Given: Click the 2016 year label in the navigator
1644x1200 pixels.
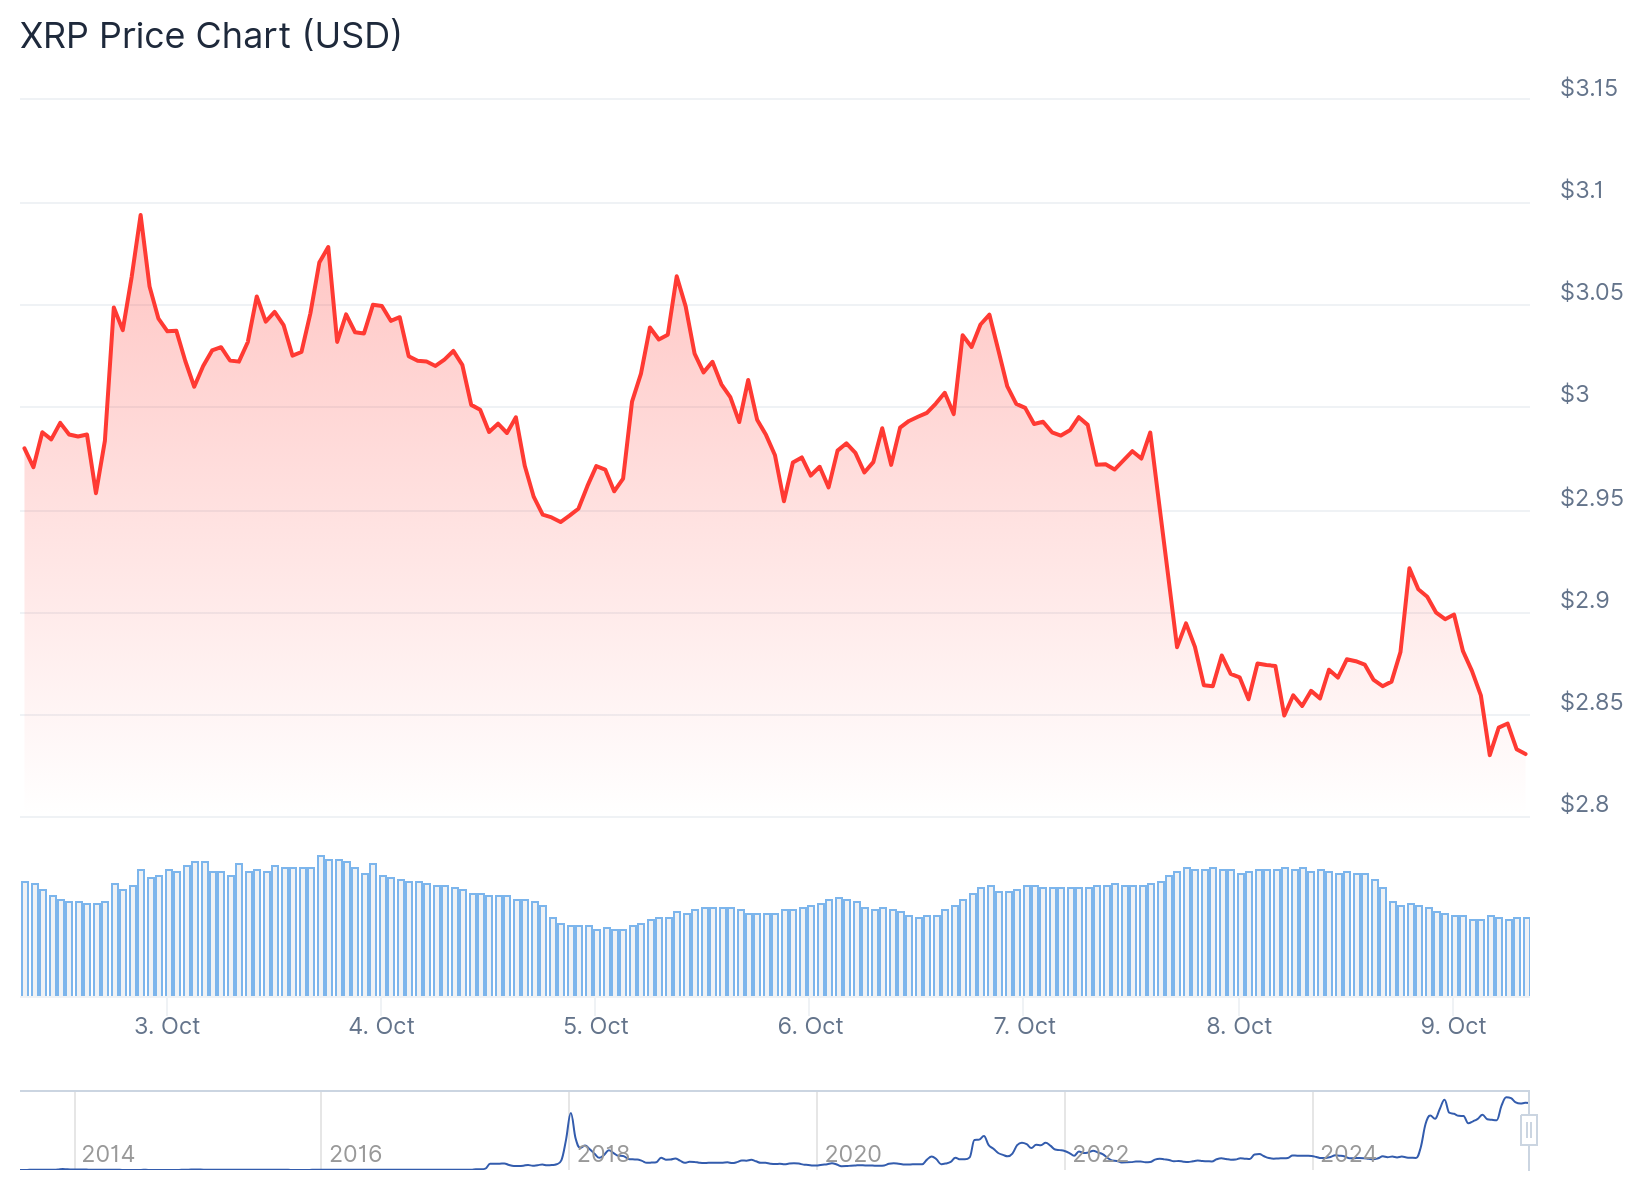Looking at the screenshot, I should point(355,1154).
